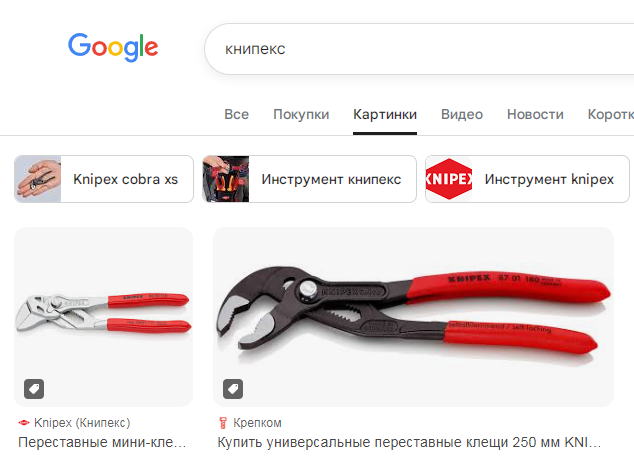Click the Крепком site favicon
The height and width of the screenshot is (465, 634).
coord(223,423)
